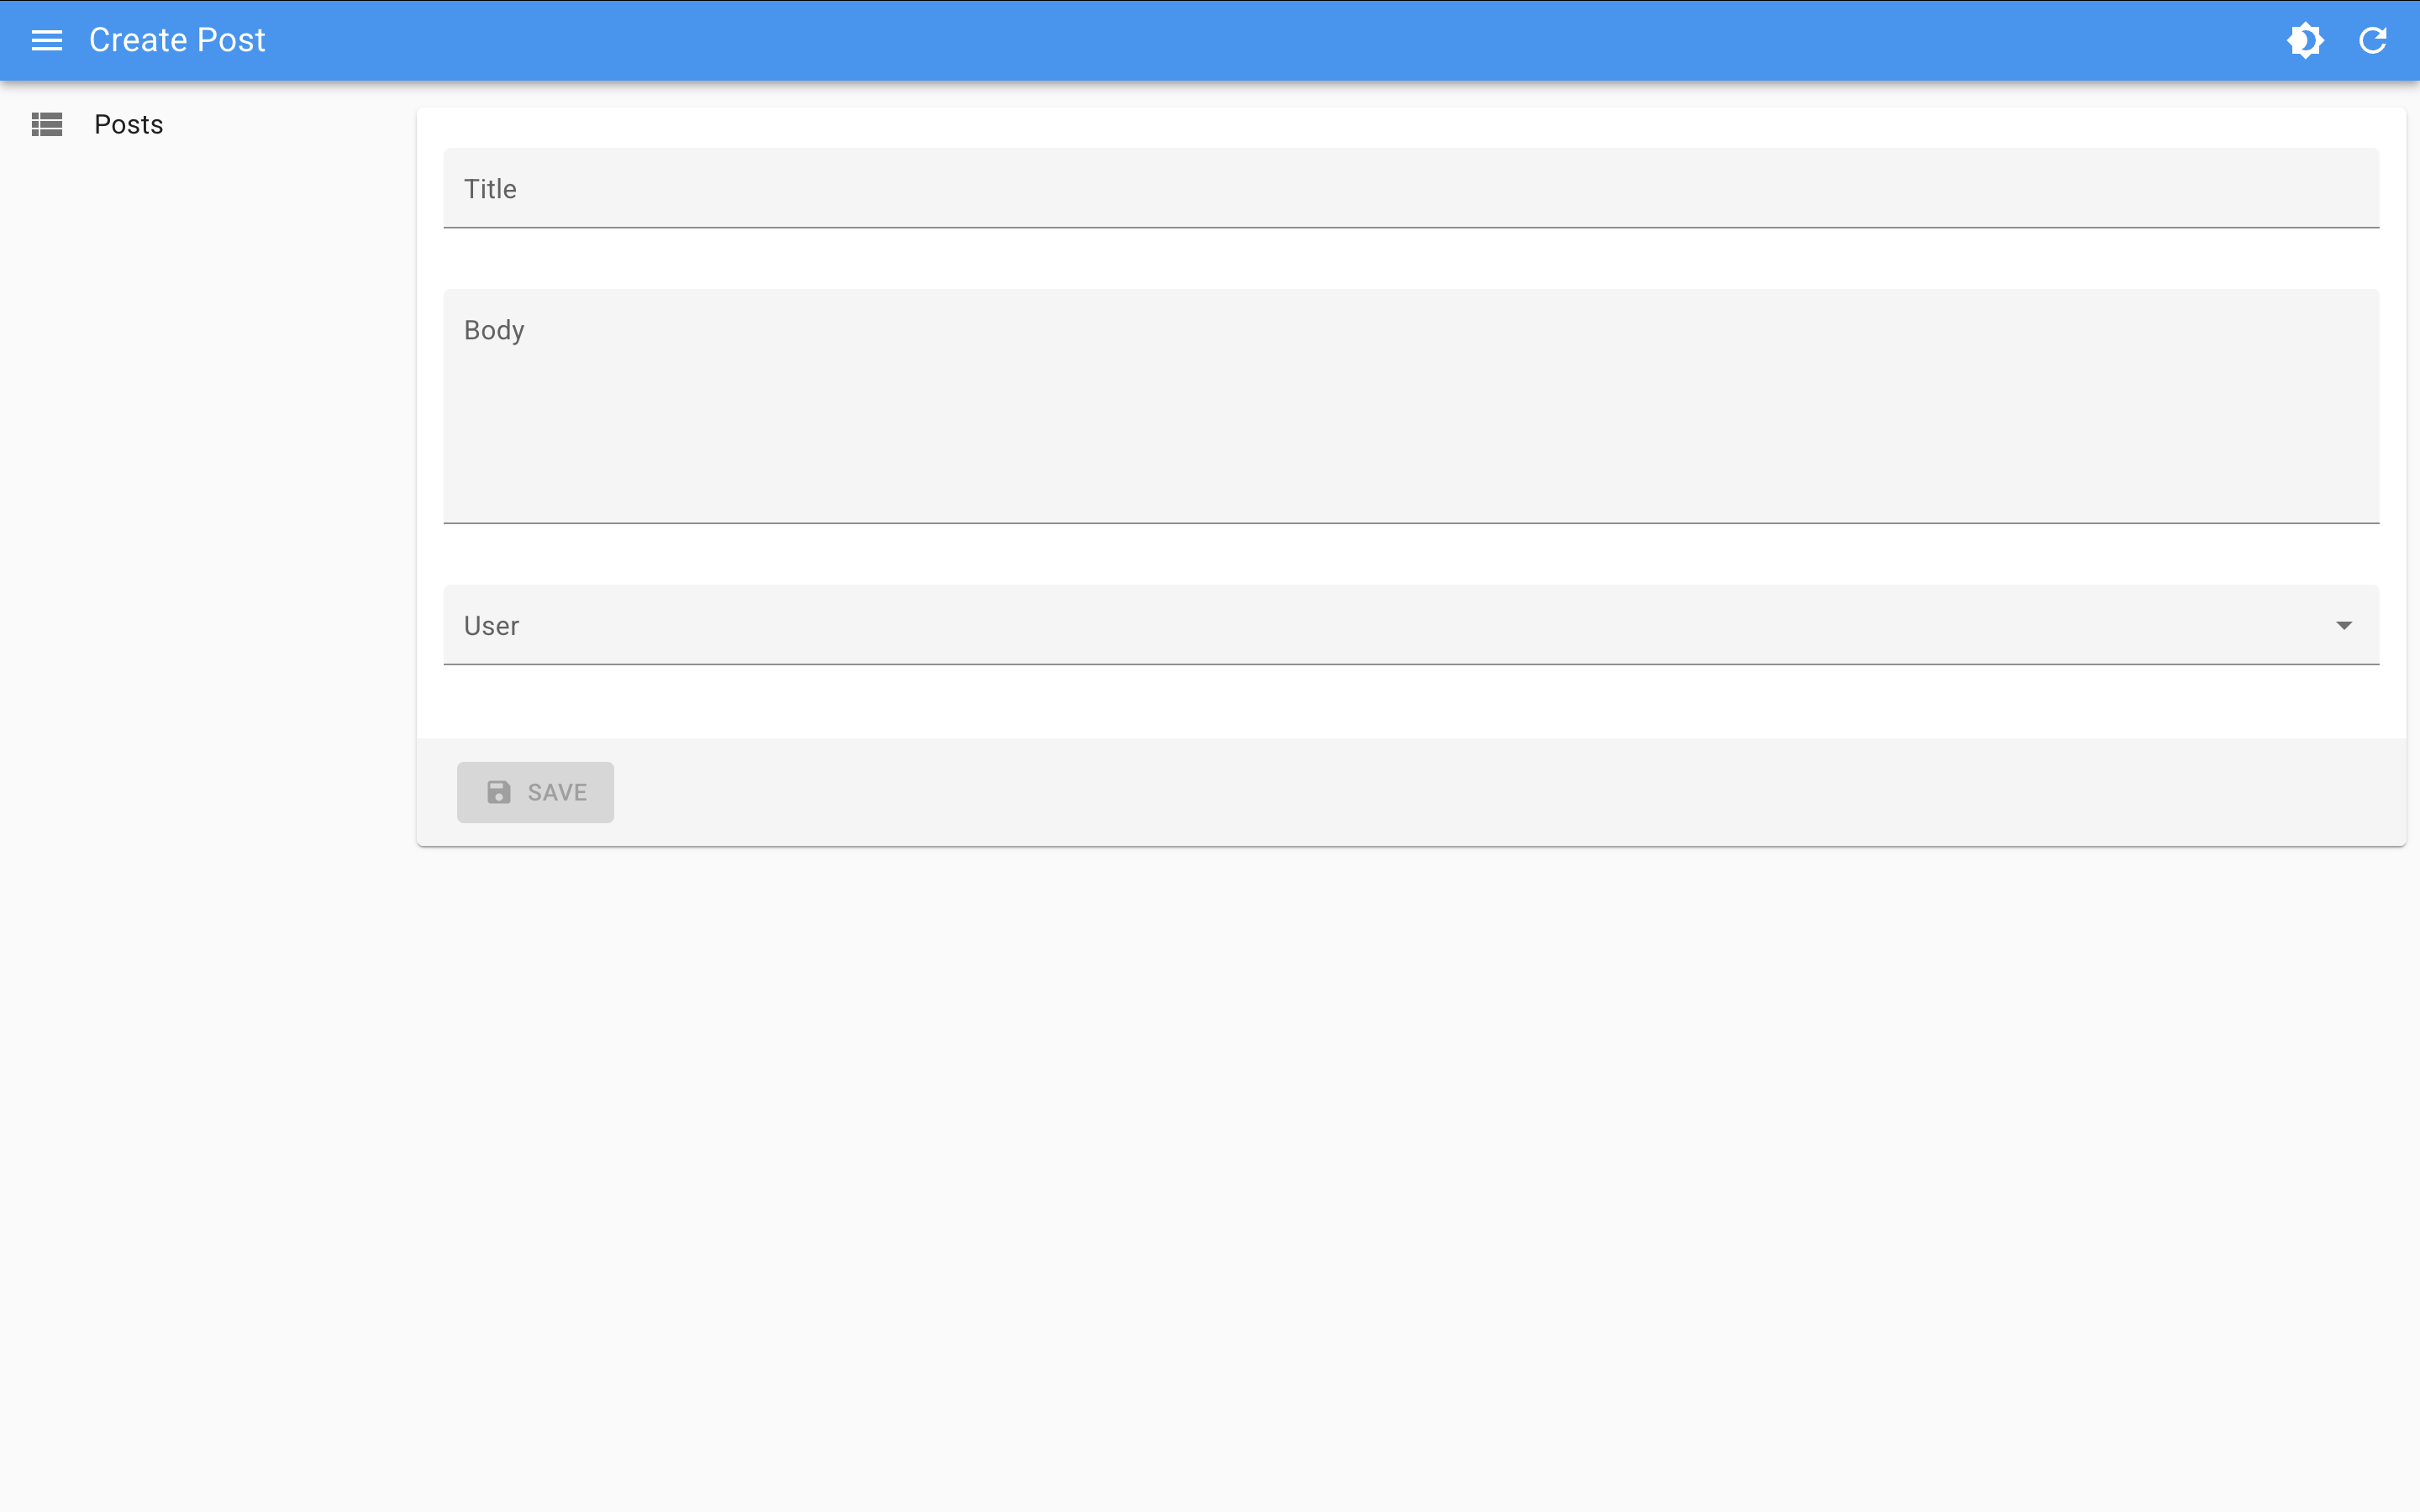Open the User select field
This screenshot has width=2420, height=1512.
pos(1300,626)
